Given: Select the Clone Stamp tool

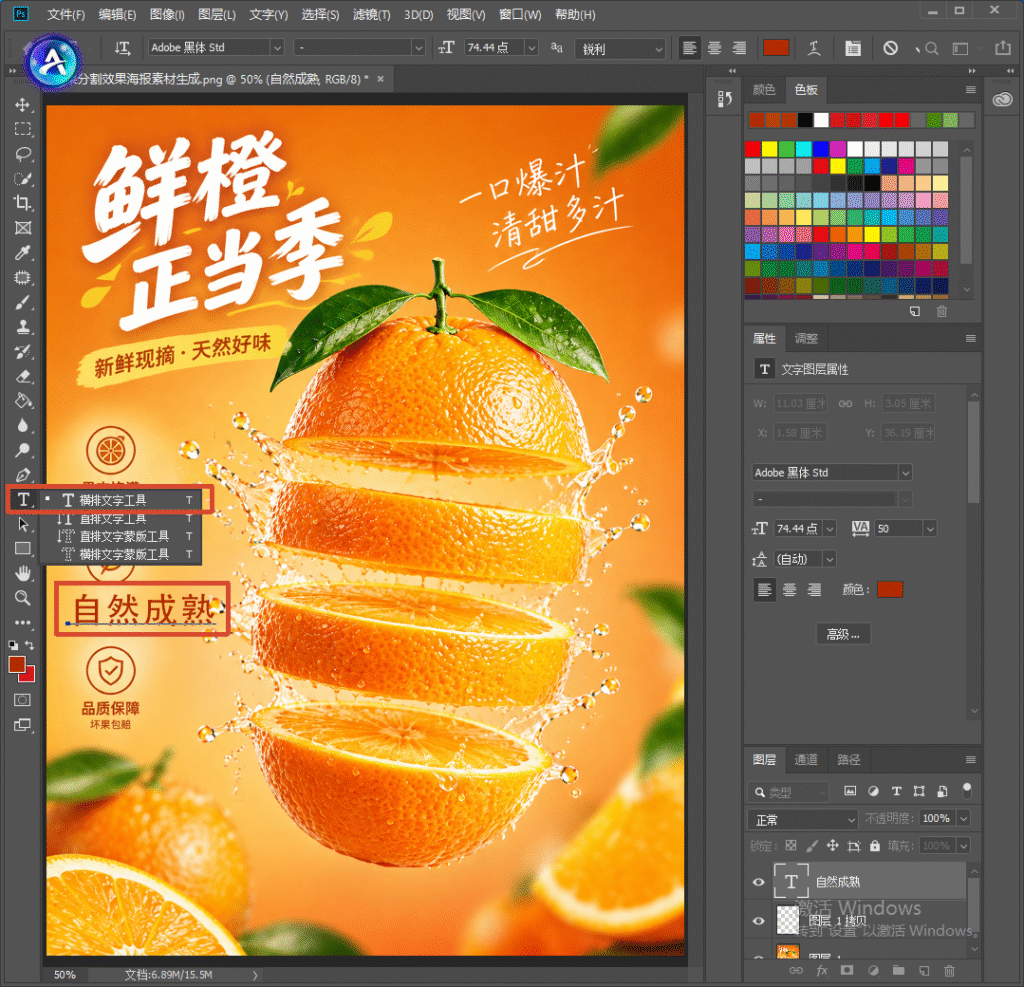Looking at the screenshot, I should pyautogui.click(x=23, y=327).
